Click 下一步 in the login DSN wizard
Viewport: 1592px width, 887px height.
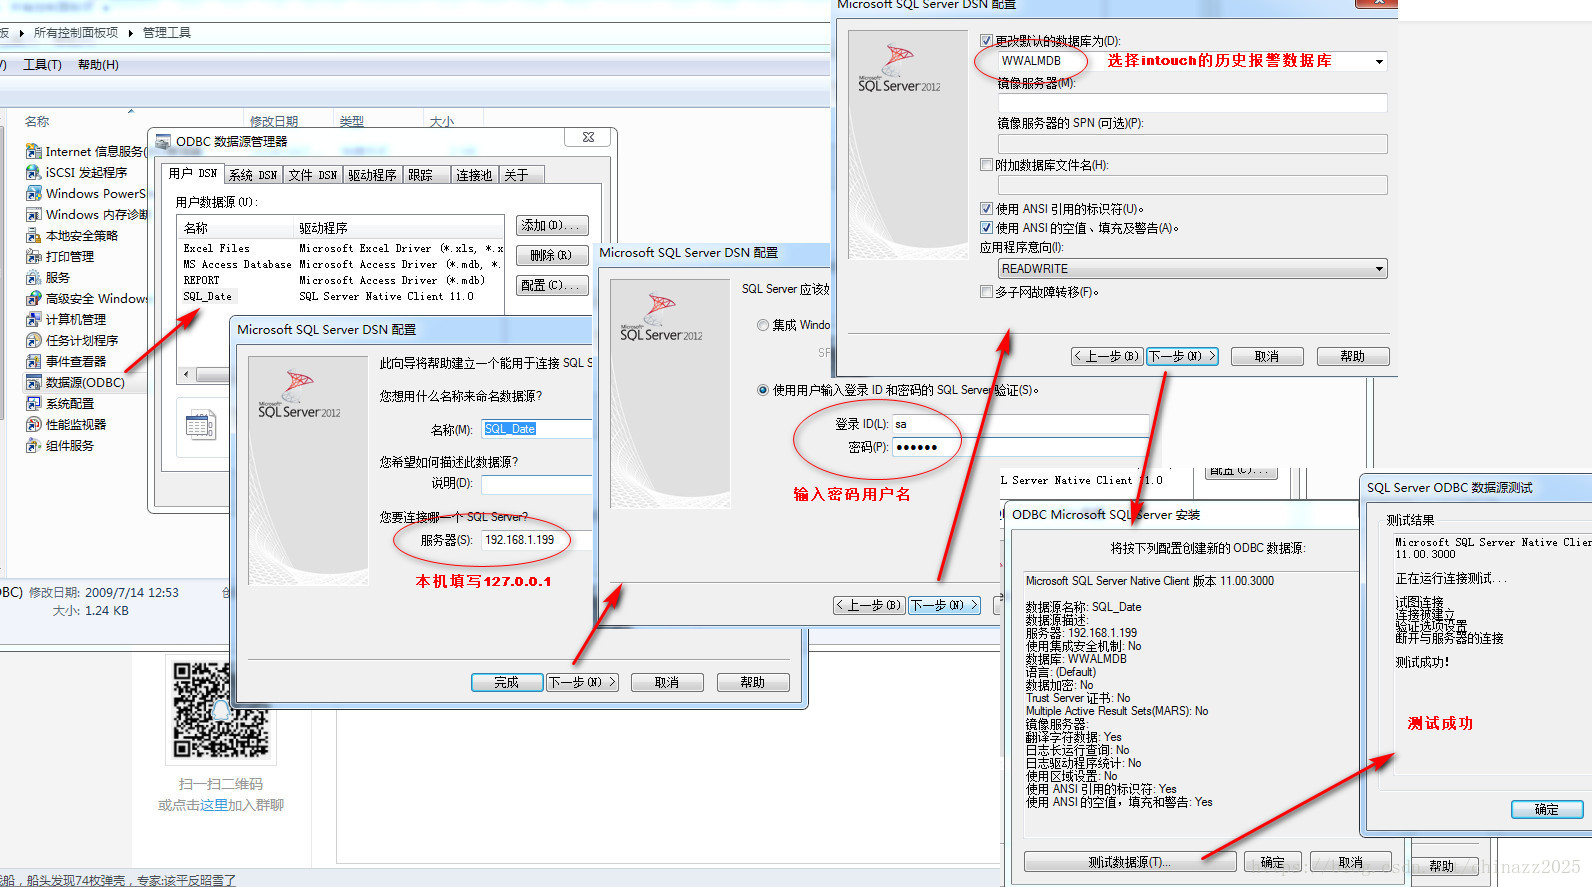coord(944,605)
